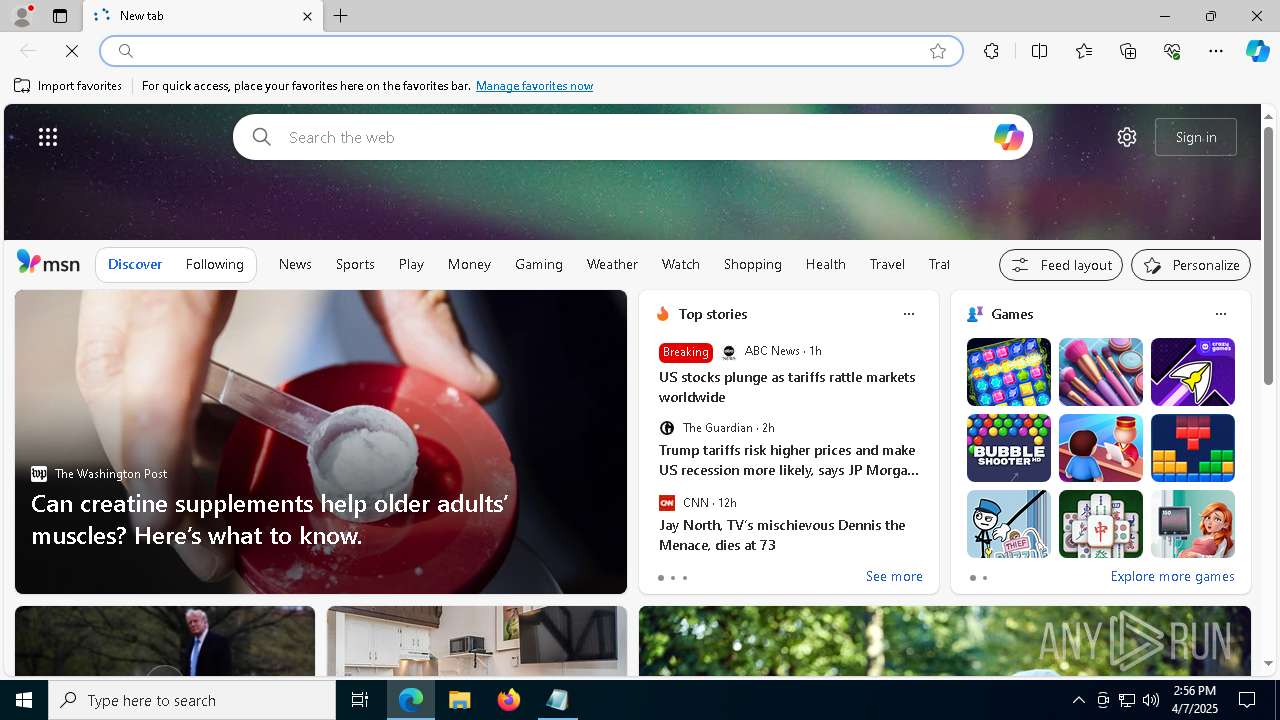
Task: Launch Firefox from the taskbar
Action: click(x=509, y=700)
